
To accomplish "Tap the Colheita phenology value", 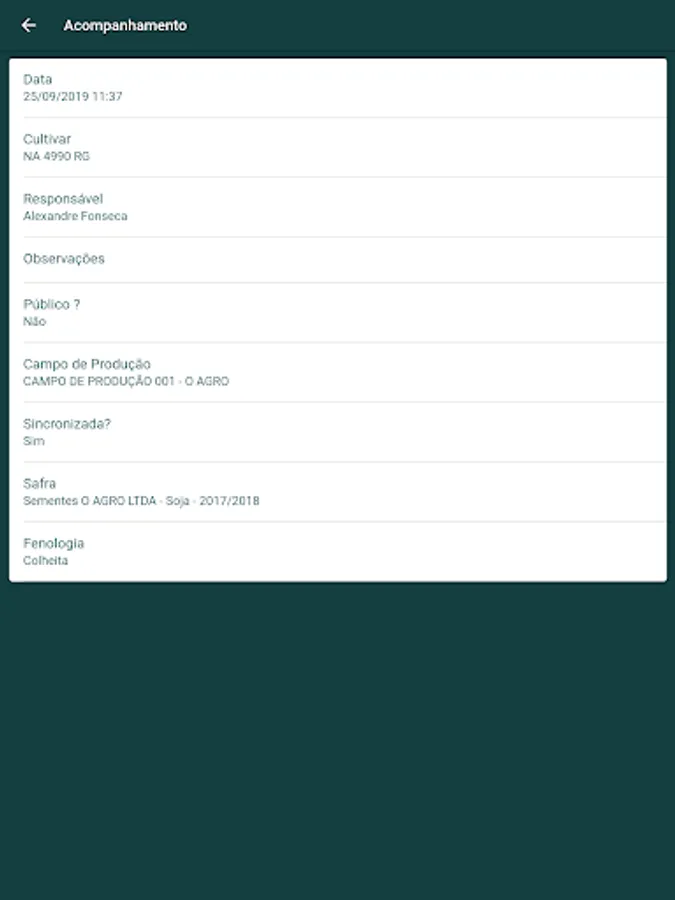I will pos(45,560).
